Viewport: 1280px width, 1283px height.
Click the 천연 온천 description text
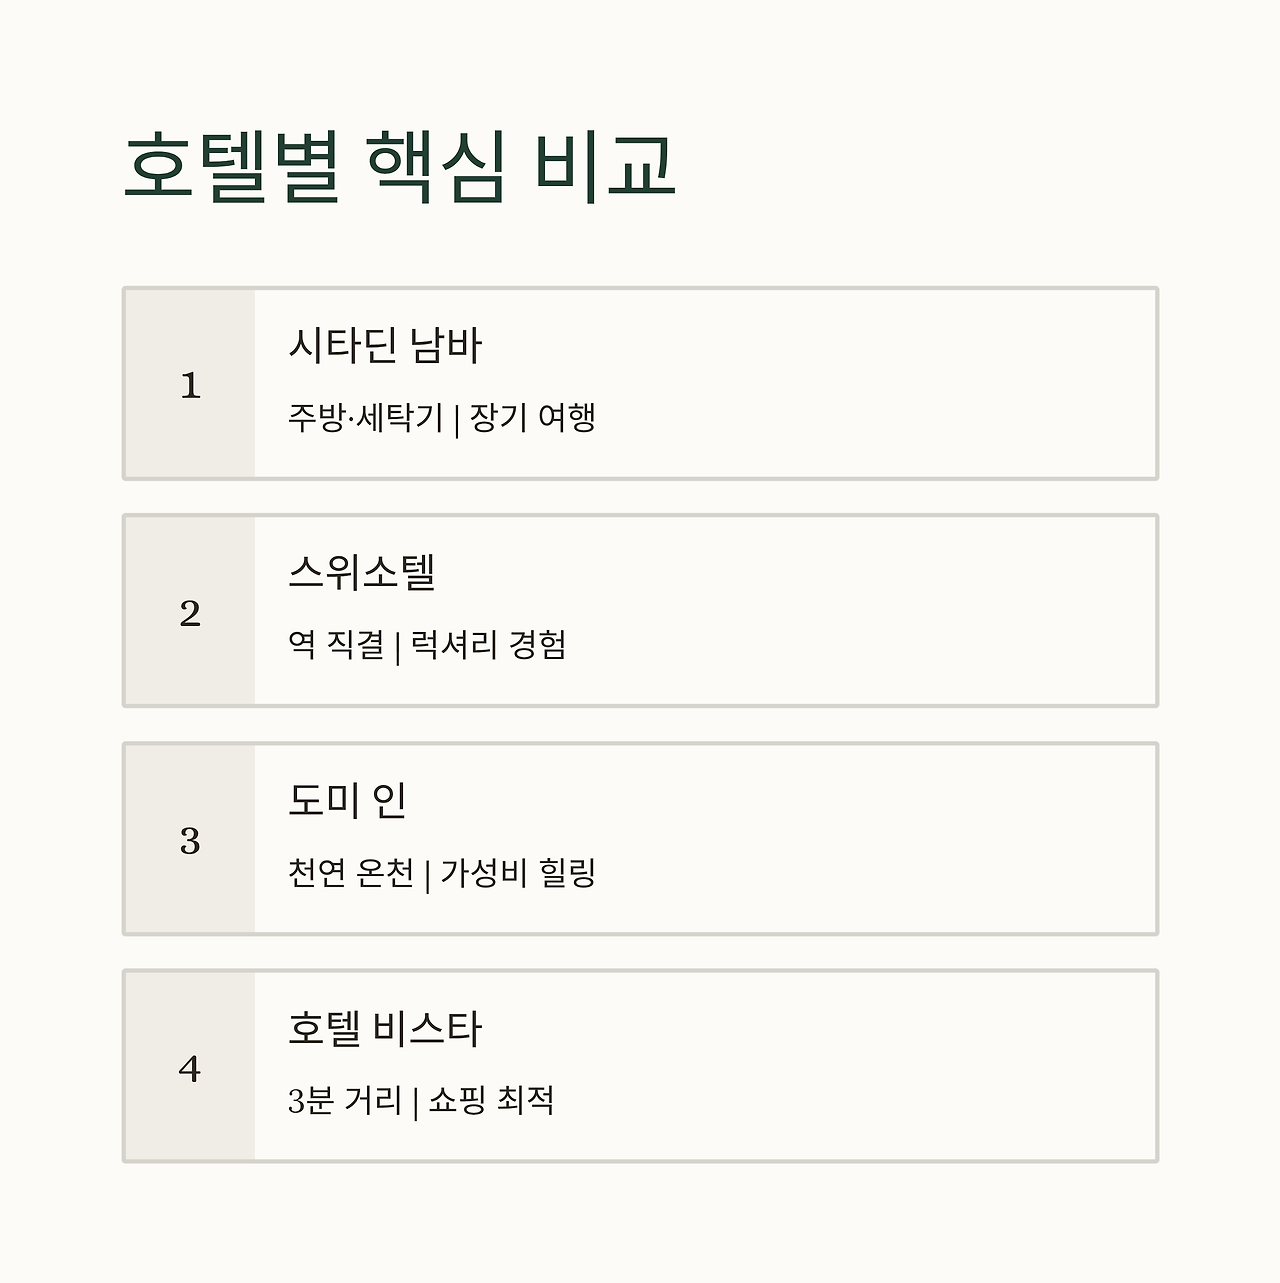[350, 873]
